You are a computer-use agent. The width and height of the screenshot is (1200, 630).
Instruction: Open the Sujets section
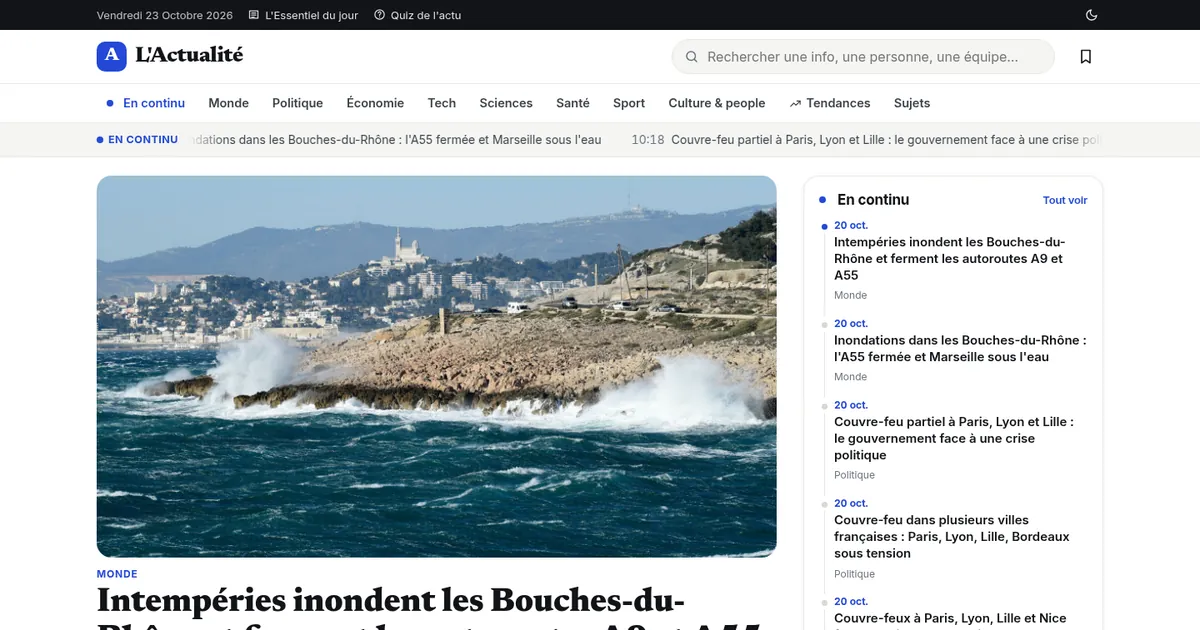[x=912, y=103]
